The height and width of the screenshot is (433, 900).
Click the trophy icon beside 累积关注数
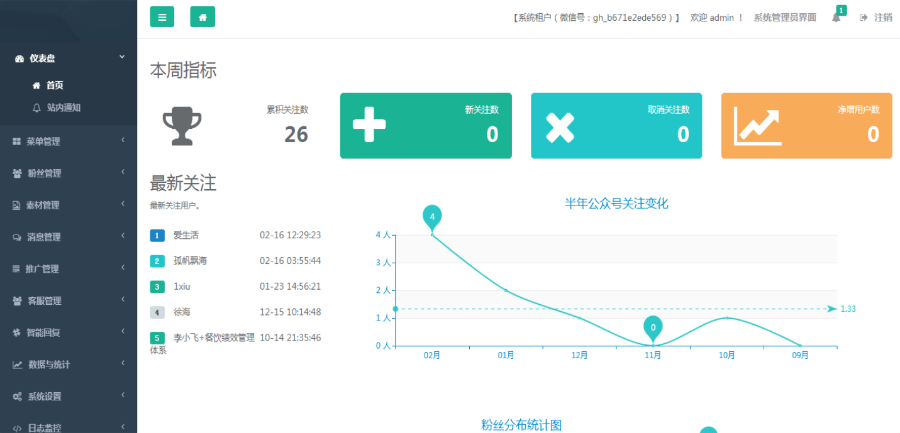pyautogui.click(x=182, y=126)
